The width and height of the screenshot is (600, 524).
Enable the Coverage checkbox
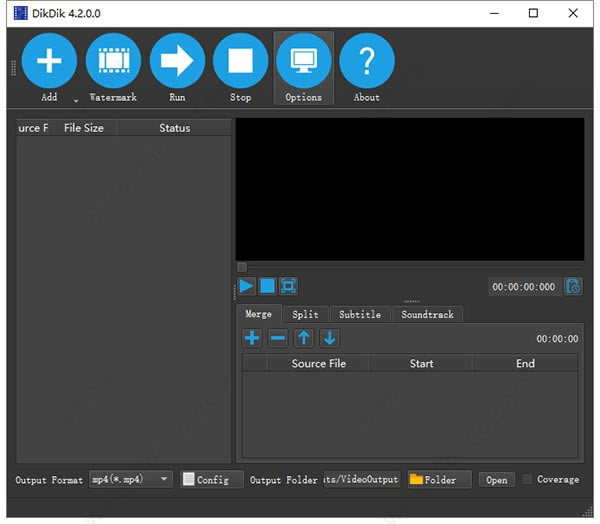pyautogui.click(x=528, y=479)
